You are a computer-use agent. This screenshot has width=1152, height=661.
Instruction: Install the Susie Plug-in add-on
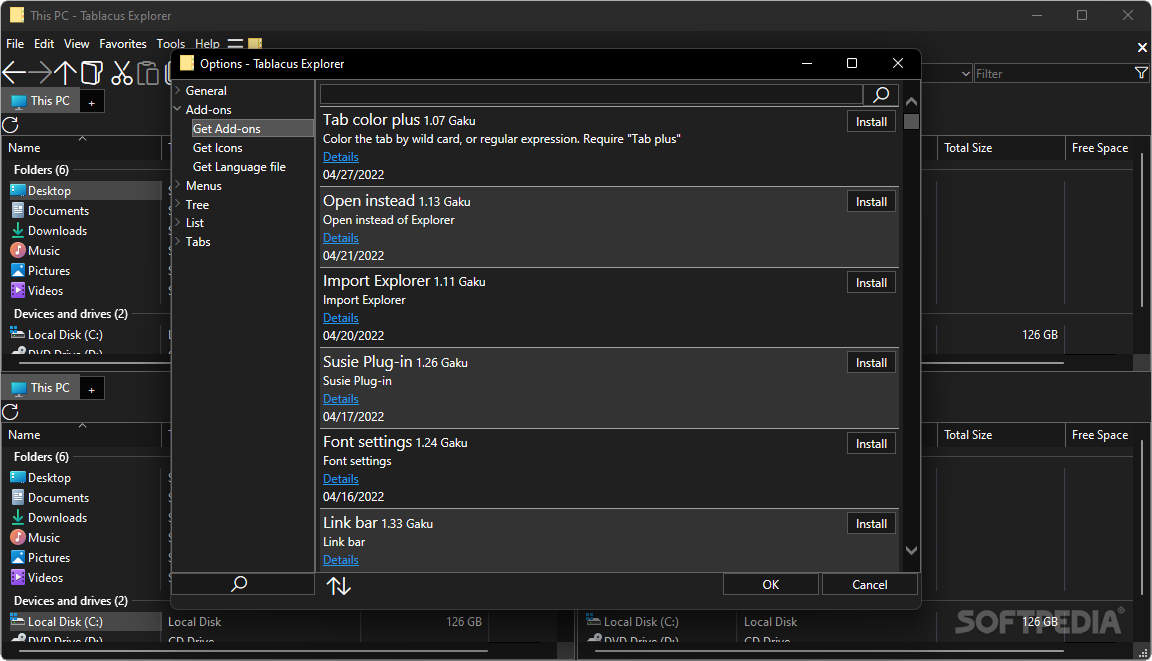pyautogui.click(x=871, y=362)
